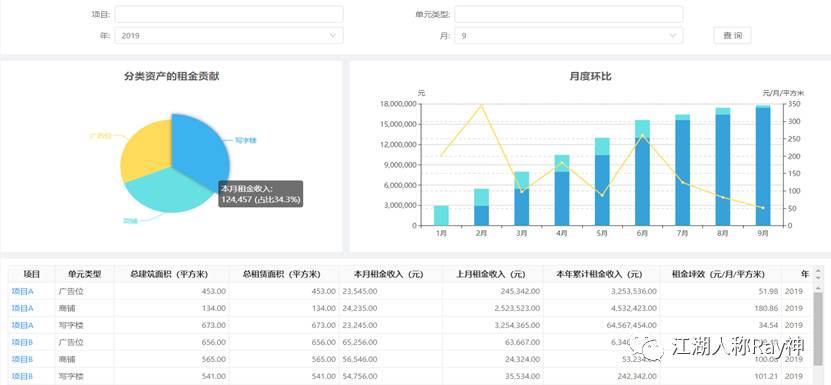Screen dimensions: 831x385
Task: Click the cell 64,567,454.00
Action: [602, 325]
